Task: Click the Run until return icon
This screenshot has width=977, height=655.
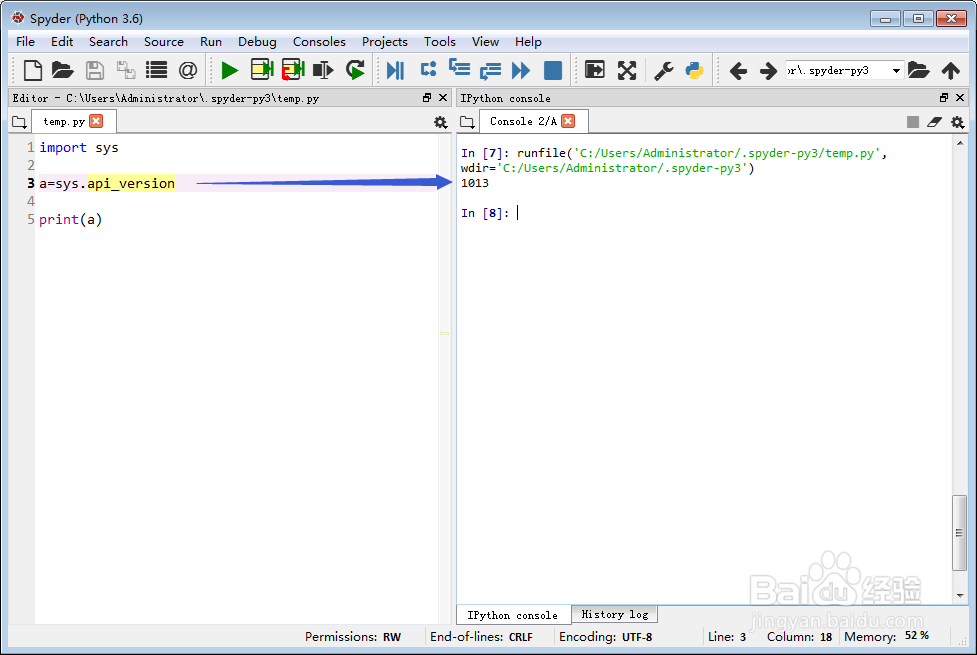Action: [490, 70]
